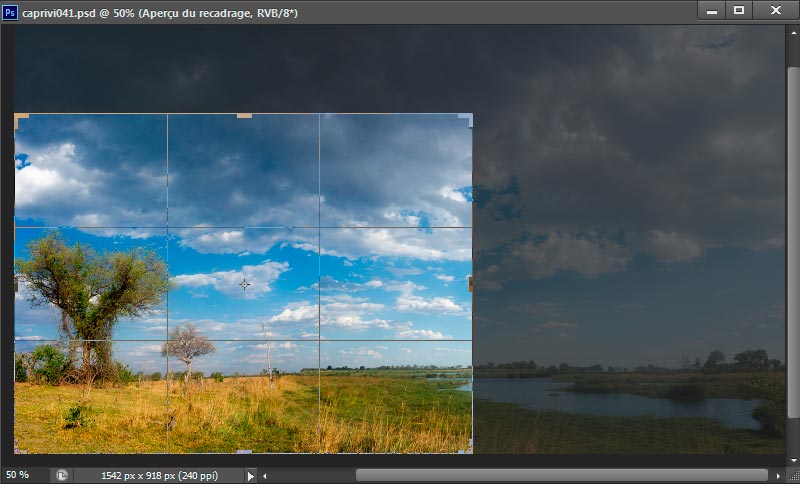The width and height of the screenshot is (800, 484).
Task: Click the small status bar icon beside zoom
Action: click(62, 475)
